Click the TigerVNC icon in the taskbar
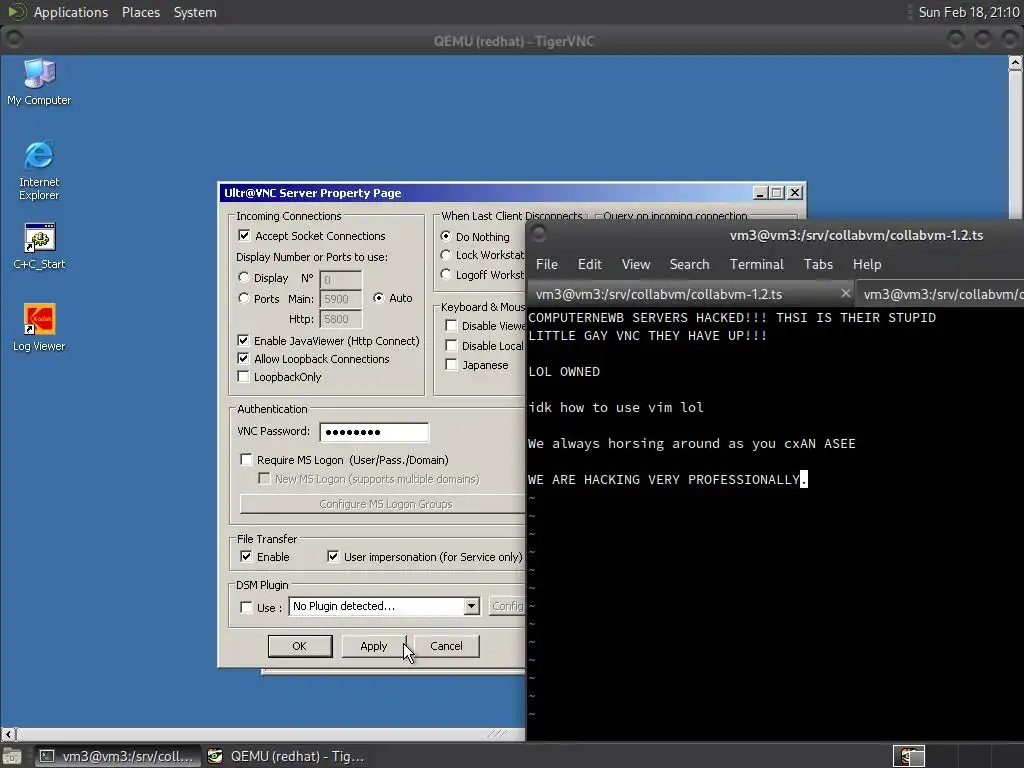The image size is (1024, 768). point(215,756)
